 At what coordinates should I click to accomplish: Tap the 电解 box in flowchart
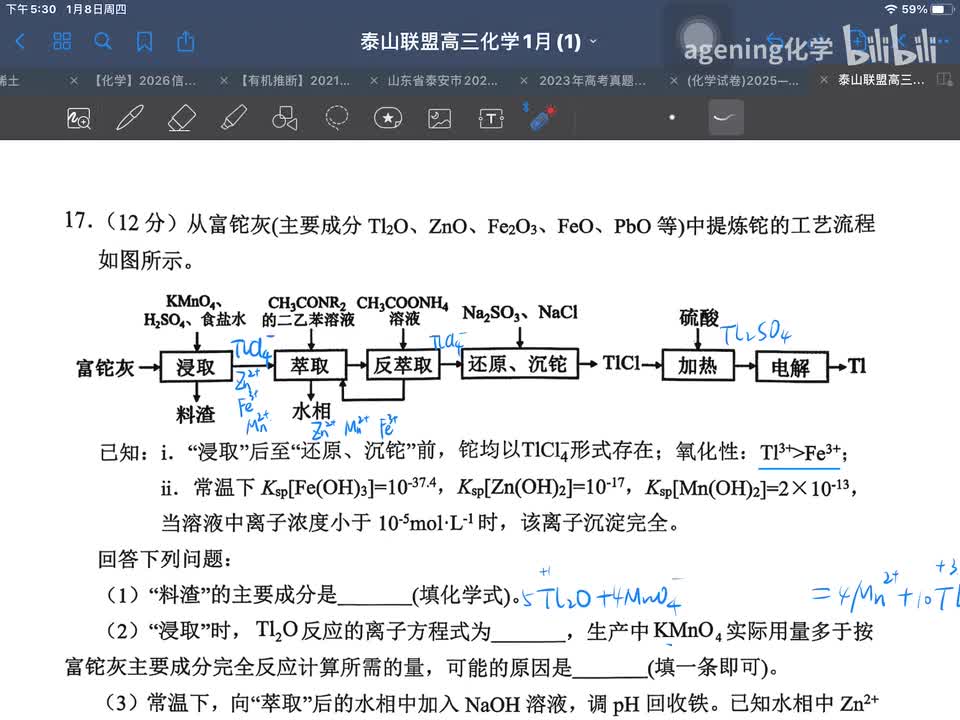click(x=792, y=367)
